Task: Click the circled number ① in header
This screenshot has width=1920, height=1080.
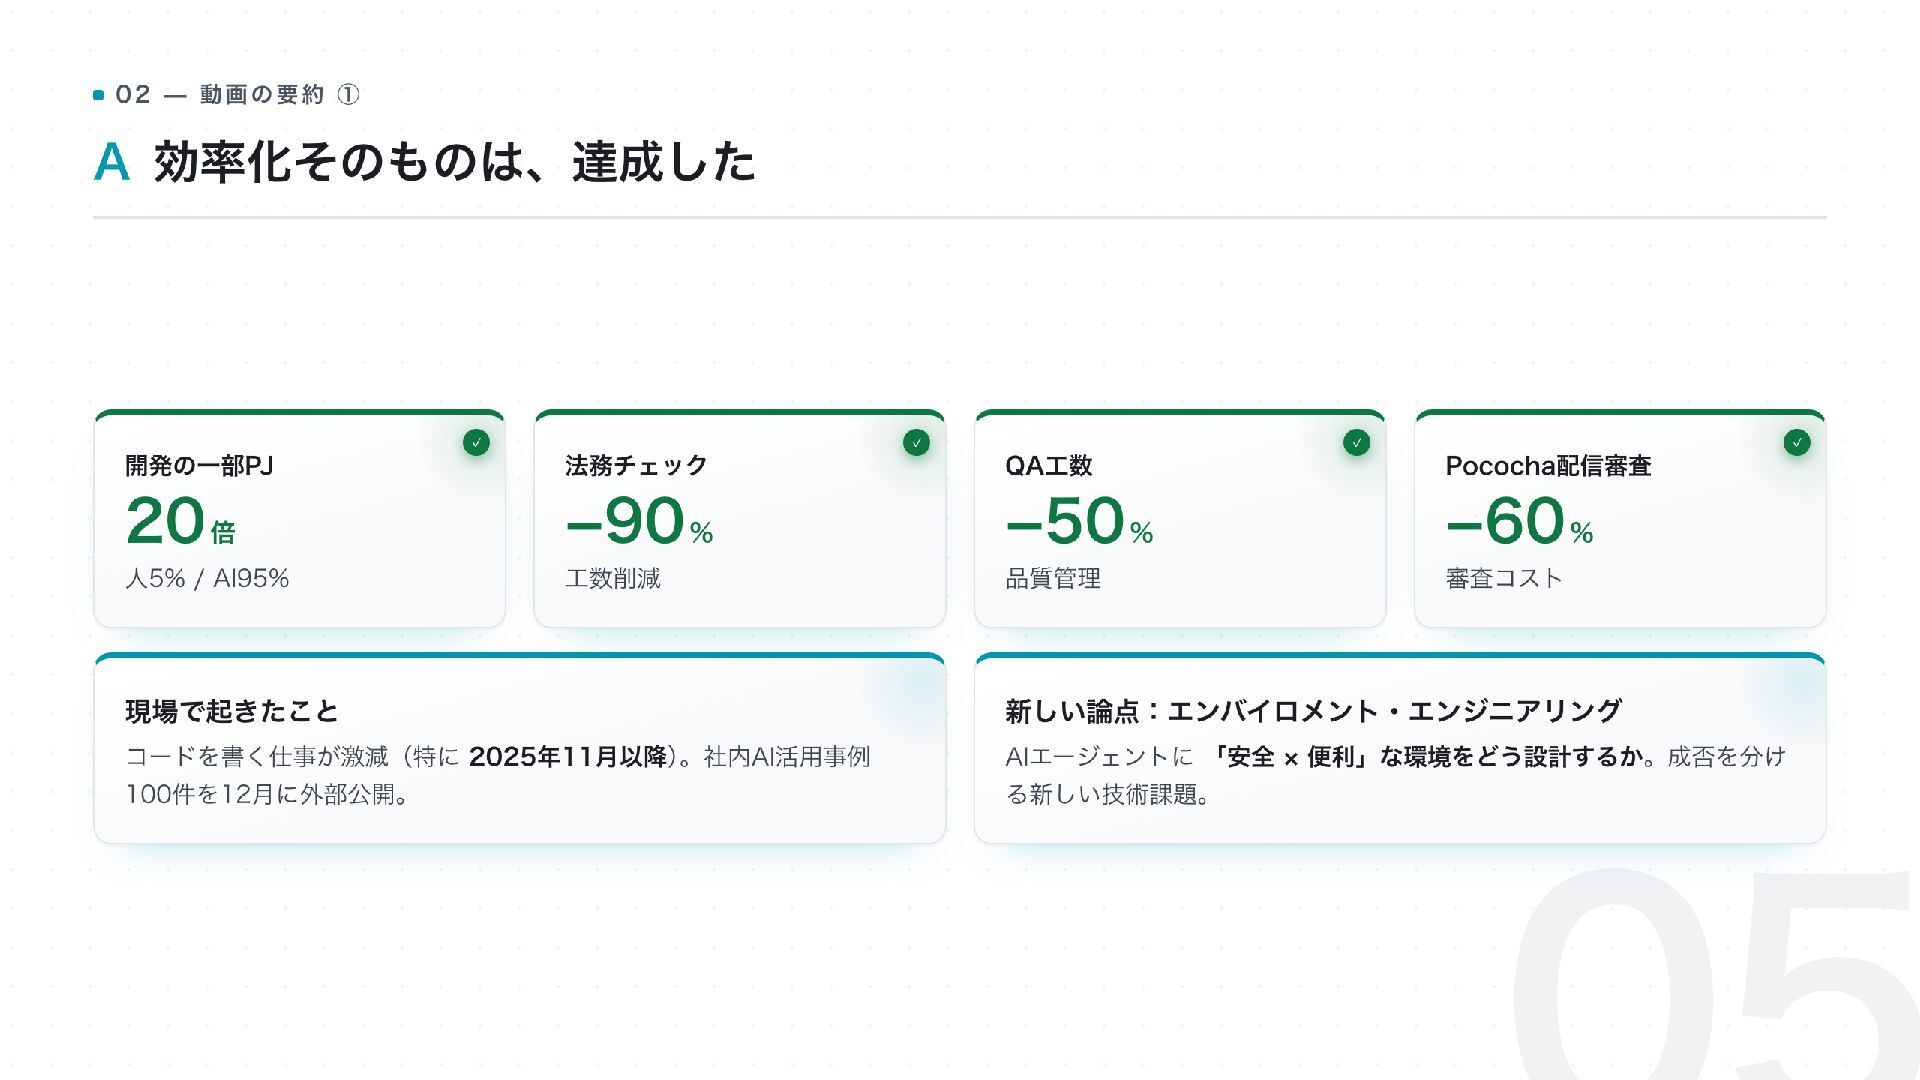Action: (348, 95)
